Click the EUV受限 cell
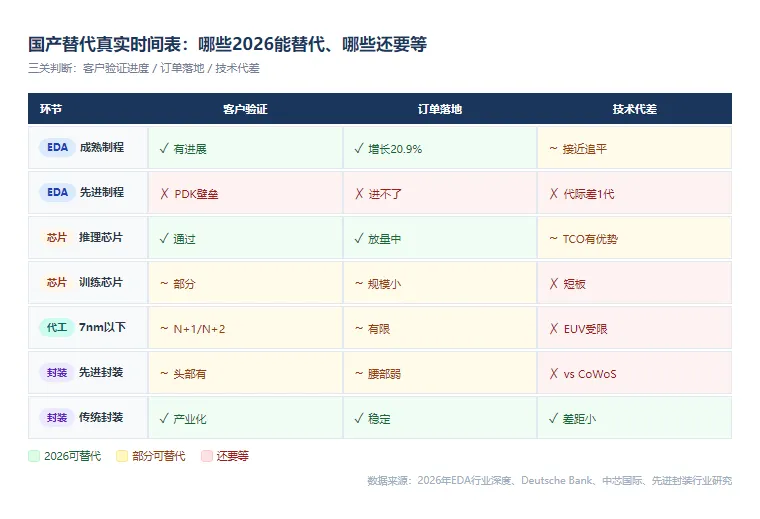The width and height of the screenshot is (760, 519). 634,329
